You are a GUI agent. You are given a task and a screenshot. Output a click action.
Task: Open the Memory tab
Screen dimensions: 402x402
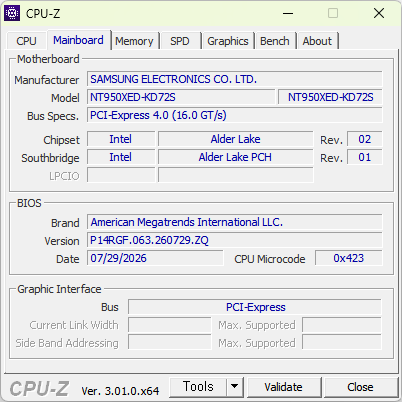[x=134, y=41]
